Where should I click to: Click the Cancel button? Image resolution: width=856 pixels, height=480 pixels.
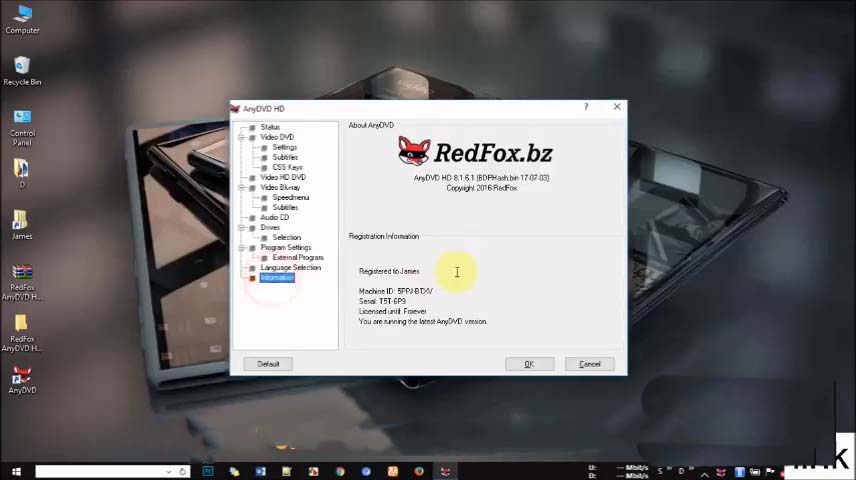(590, 364)
